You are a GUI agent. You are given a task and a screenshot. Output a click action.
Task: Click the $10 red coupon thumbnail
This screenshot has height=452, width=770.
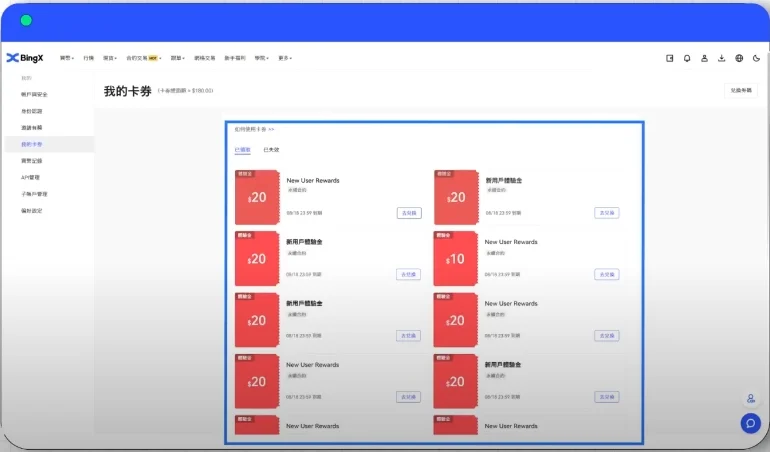click(455, 258)
